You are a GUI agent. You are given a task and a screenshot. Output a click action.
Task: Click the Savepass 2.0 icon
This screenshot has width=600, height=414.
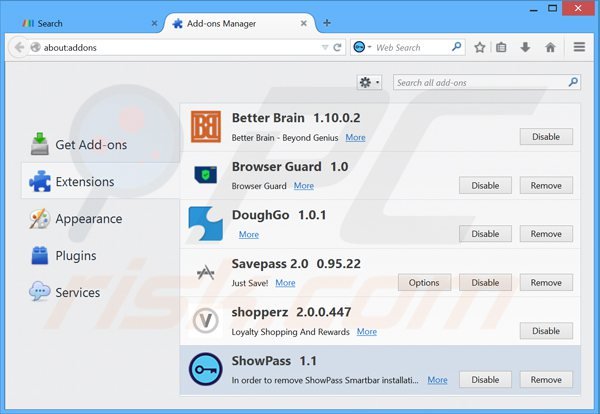click(206, 272)
